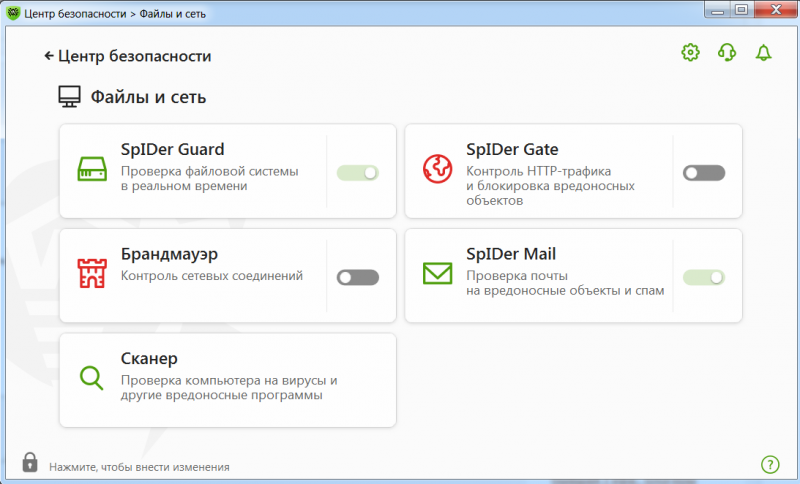Image resolution: width=800 pixels, height=484 pixels.
Task: Toggle the SpIDer Mail switch
Action: tap(703, 277)
